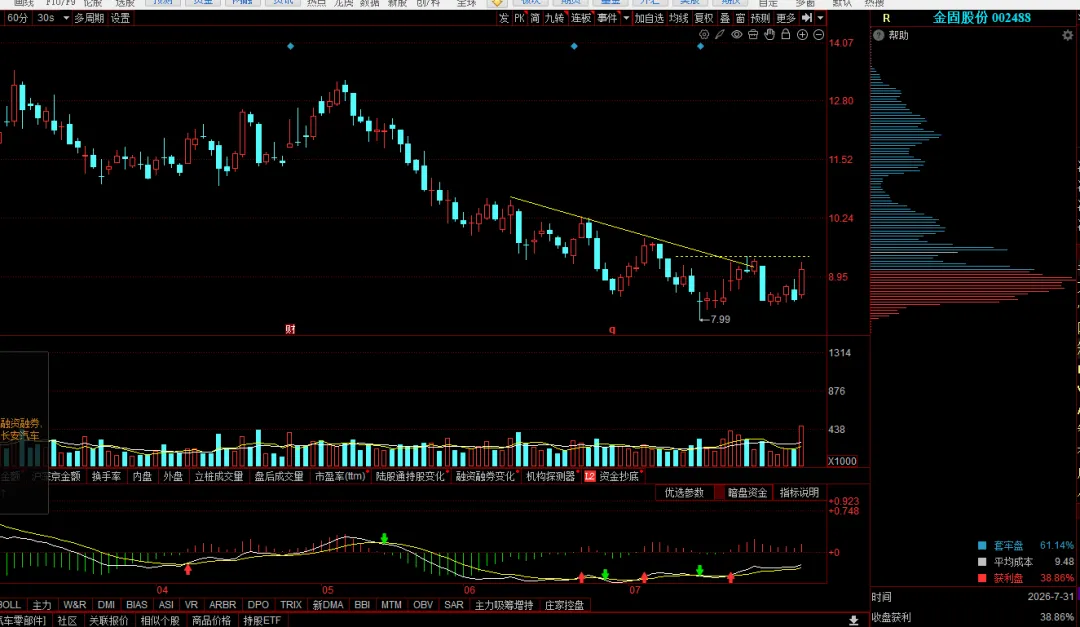1080x627 pixels.
Task: Switch to the SAR indicator
Action: (x=454, y=604)
